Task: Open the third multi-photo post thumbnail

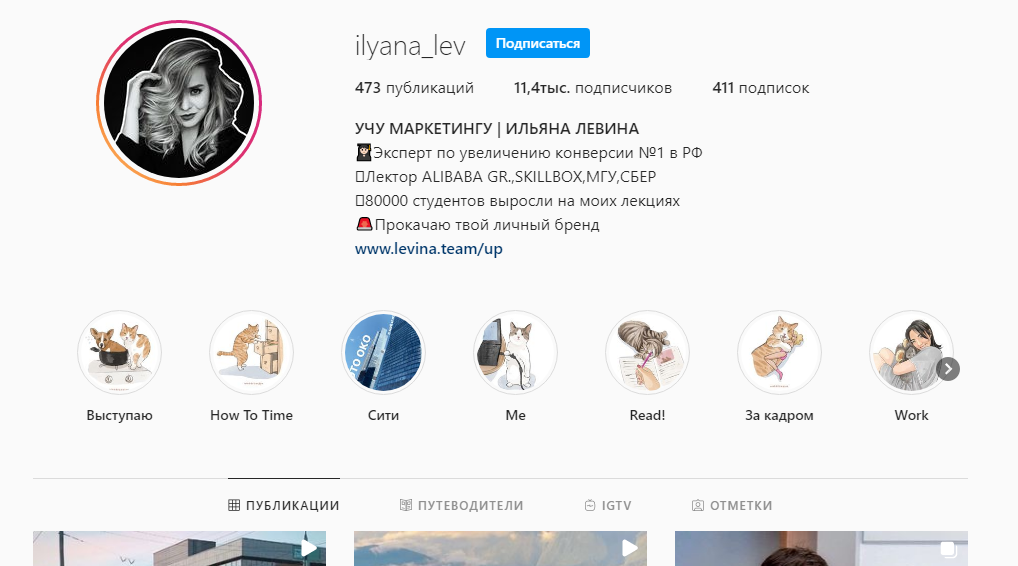Action: point(821,548)
